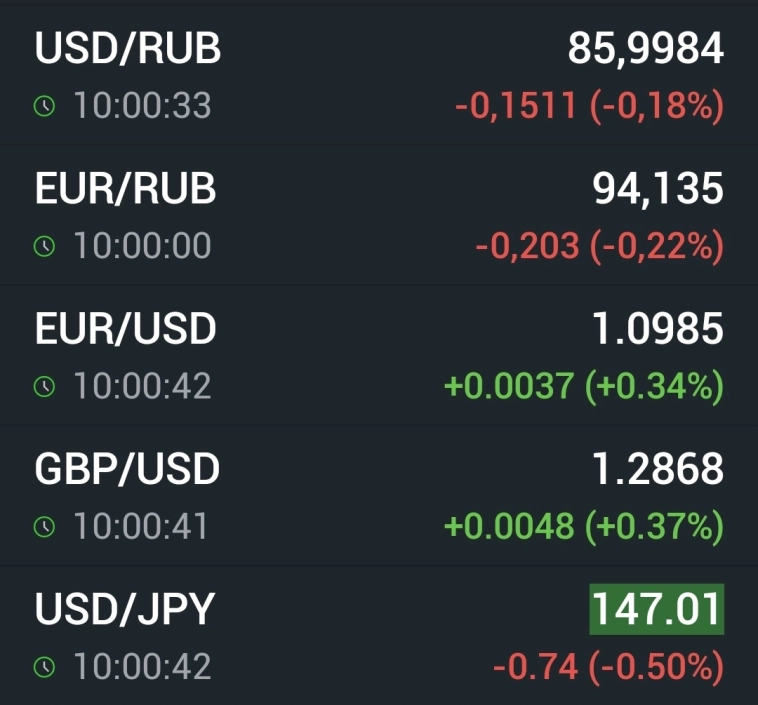Click the red -0.74 (-0.50%) change
The width and height of the screenshot is (758, 705).
608,666
